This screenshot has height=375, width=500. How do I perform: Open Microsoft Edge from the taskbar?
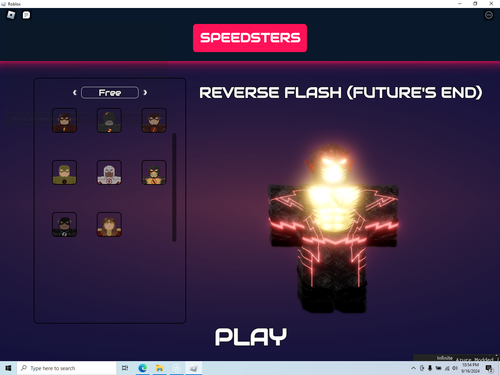[143, 368]
